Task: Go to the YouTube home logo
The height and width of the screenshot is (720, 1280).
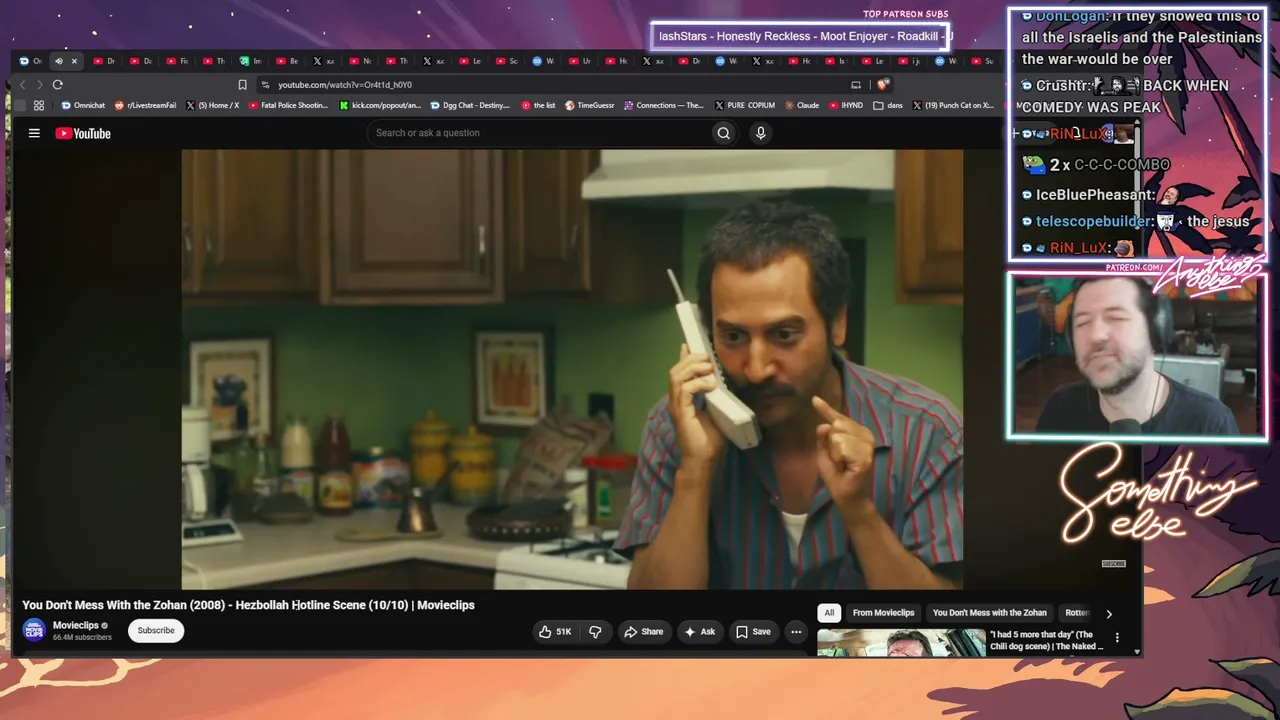Action: point(83,133)
